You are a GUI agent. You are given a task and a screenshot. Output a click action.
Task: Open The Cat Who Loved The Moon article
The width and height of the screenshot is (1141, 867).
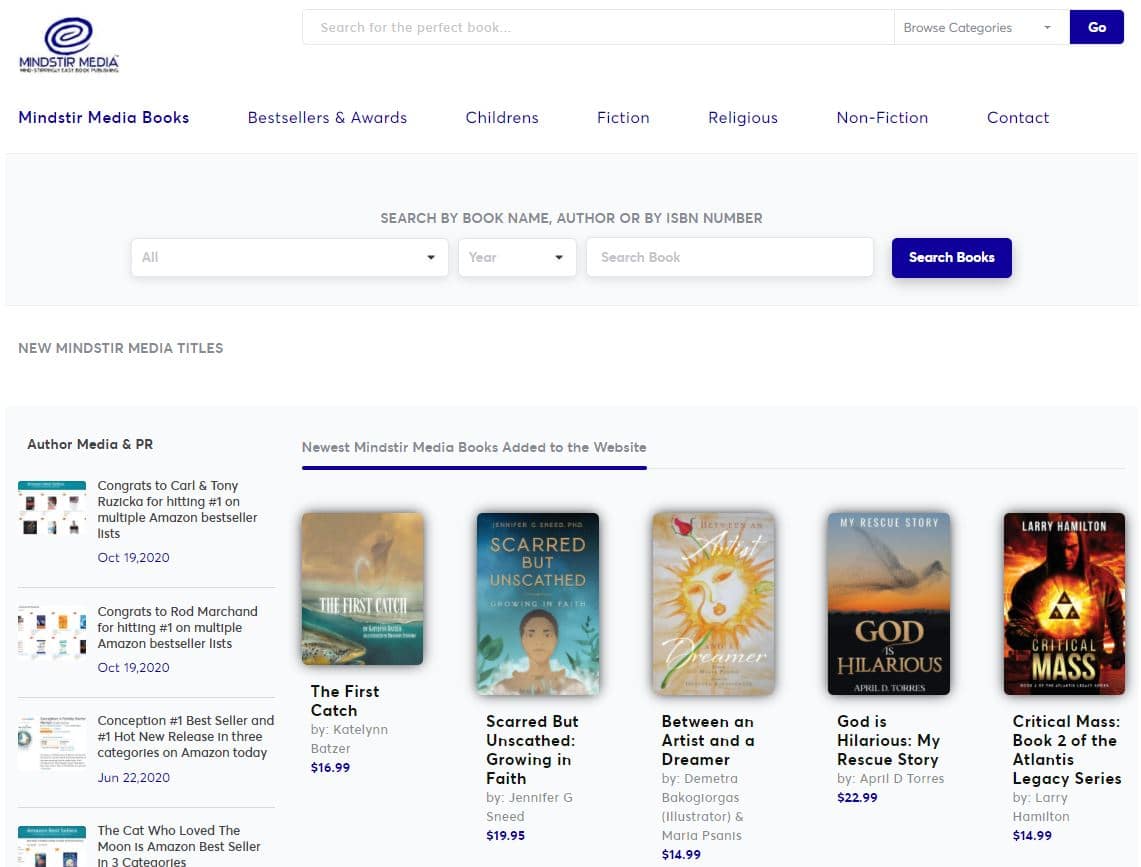178,846
